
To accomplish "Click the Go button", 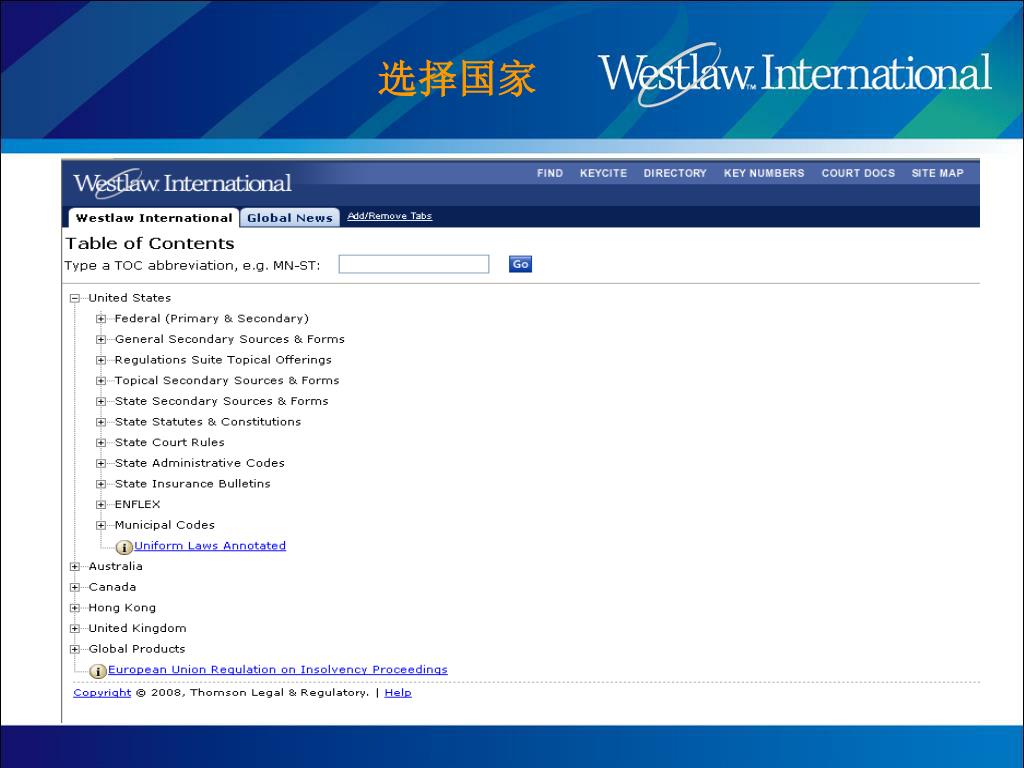I will [x=520, y=264].
